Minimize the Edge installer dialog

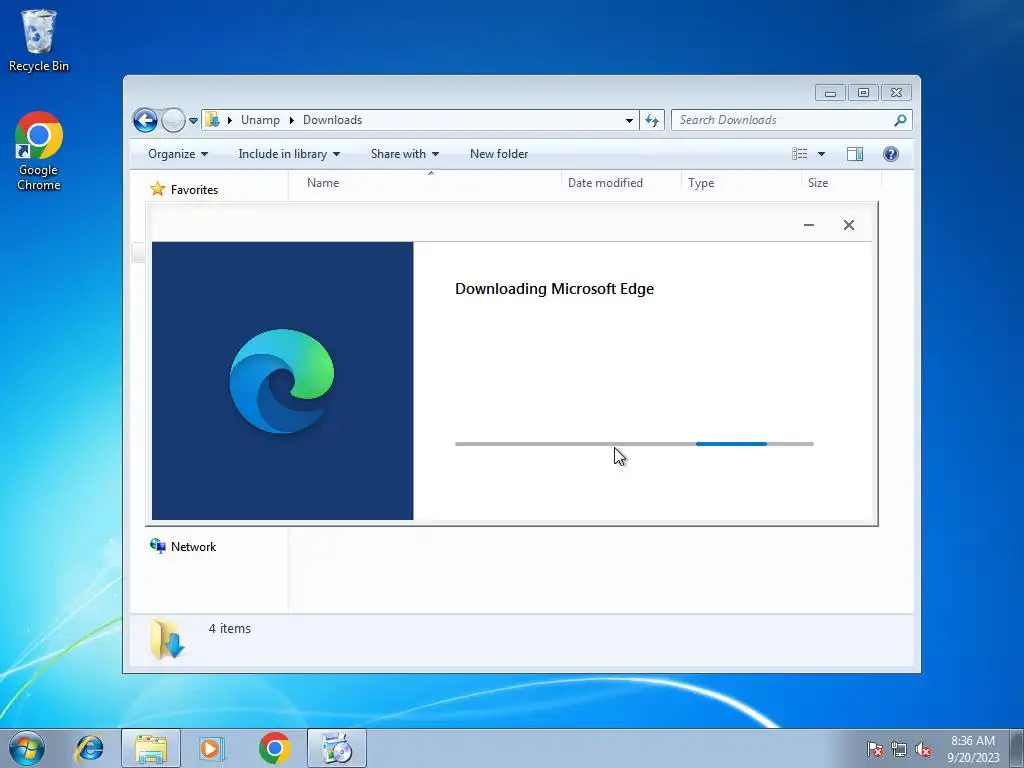(x=808, y=225)
